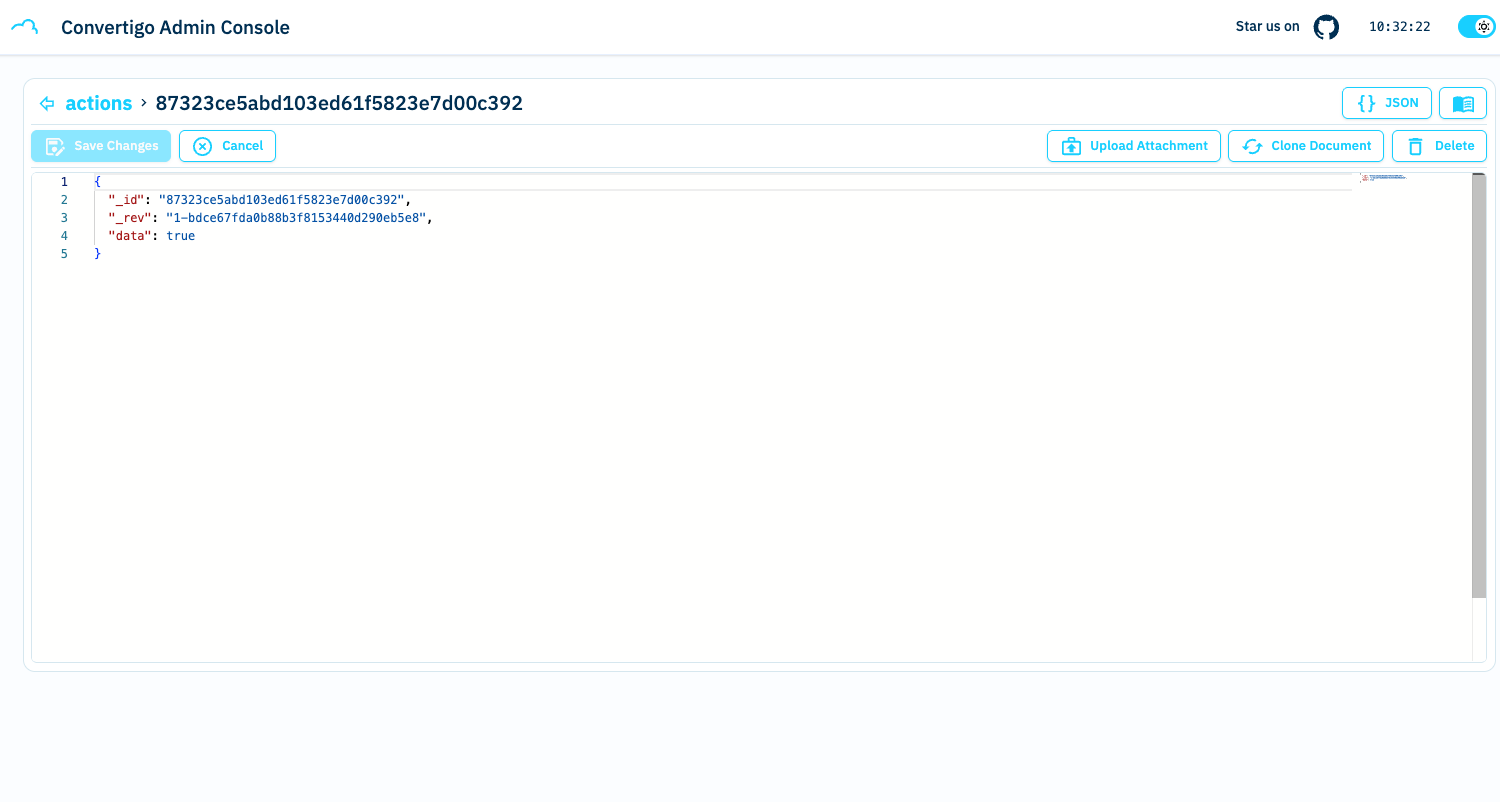1500x802 pixels.
Task: Click the Delete trash button
Action: tap(1439, 146)
